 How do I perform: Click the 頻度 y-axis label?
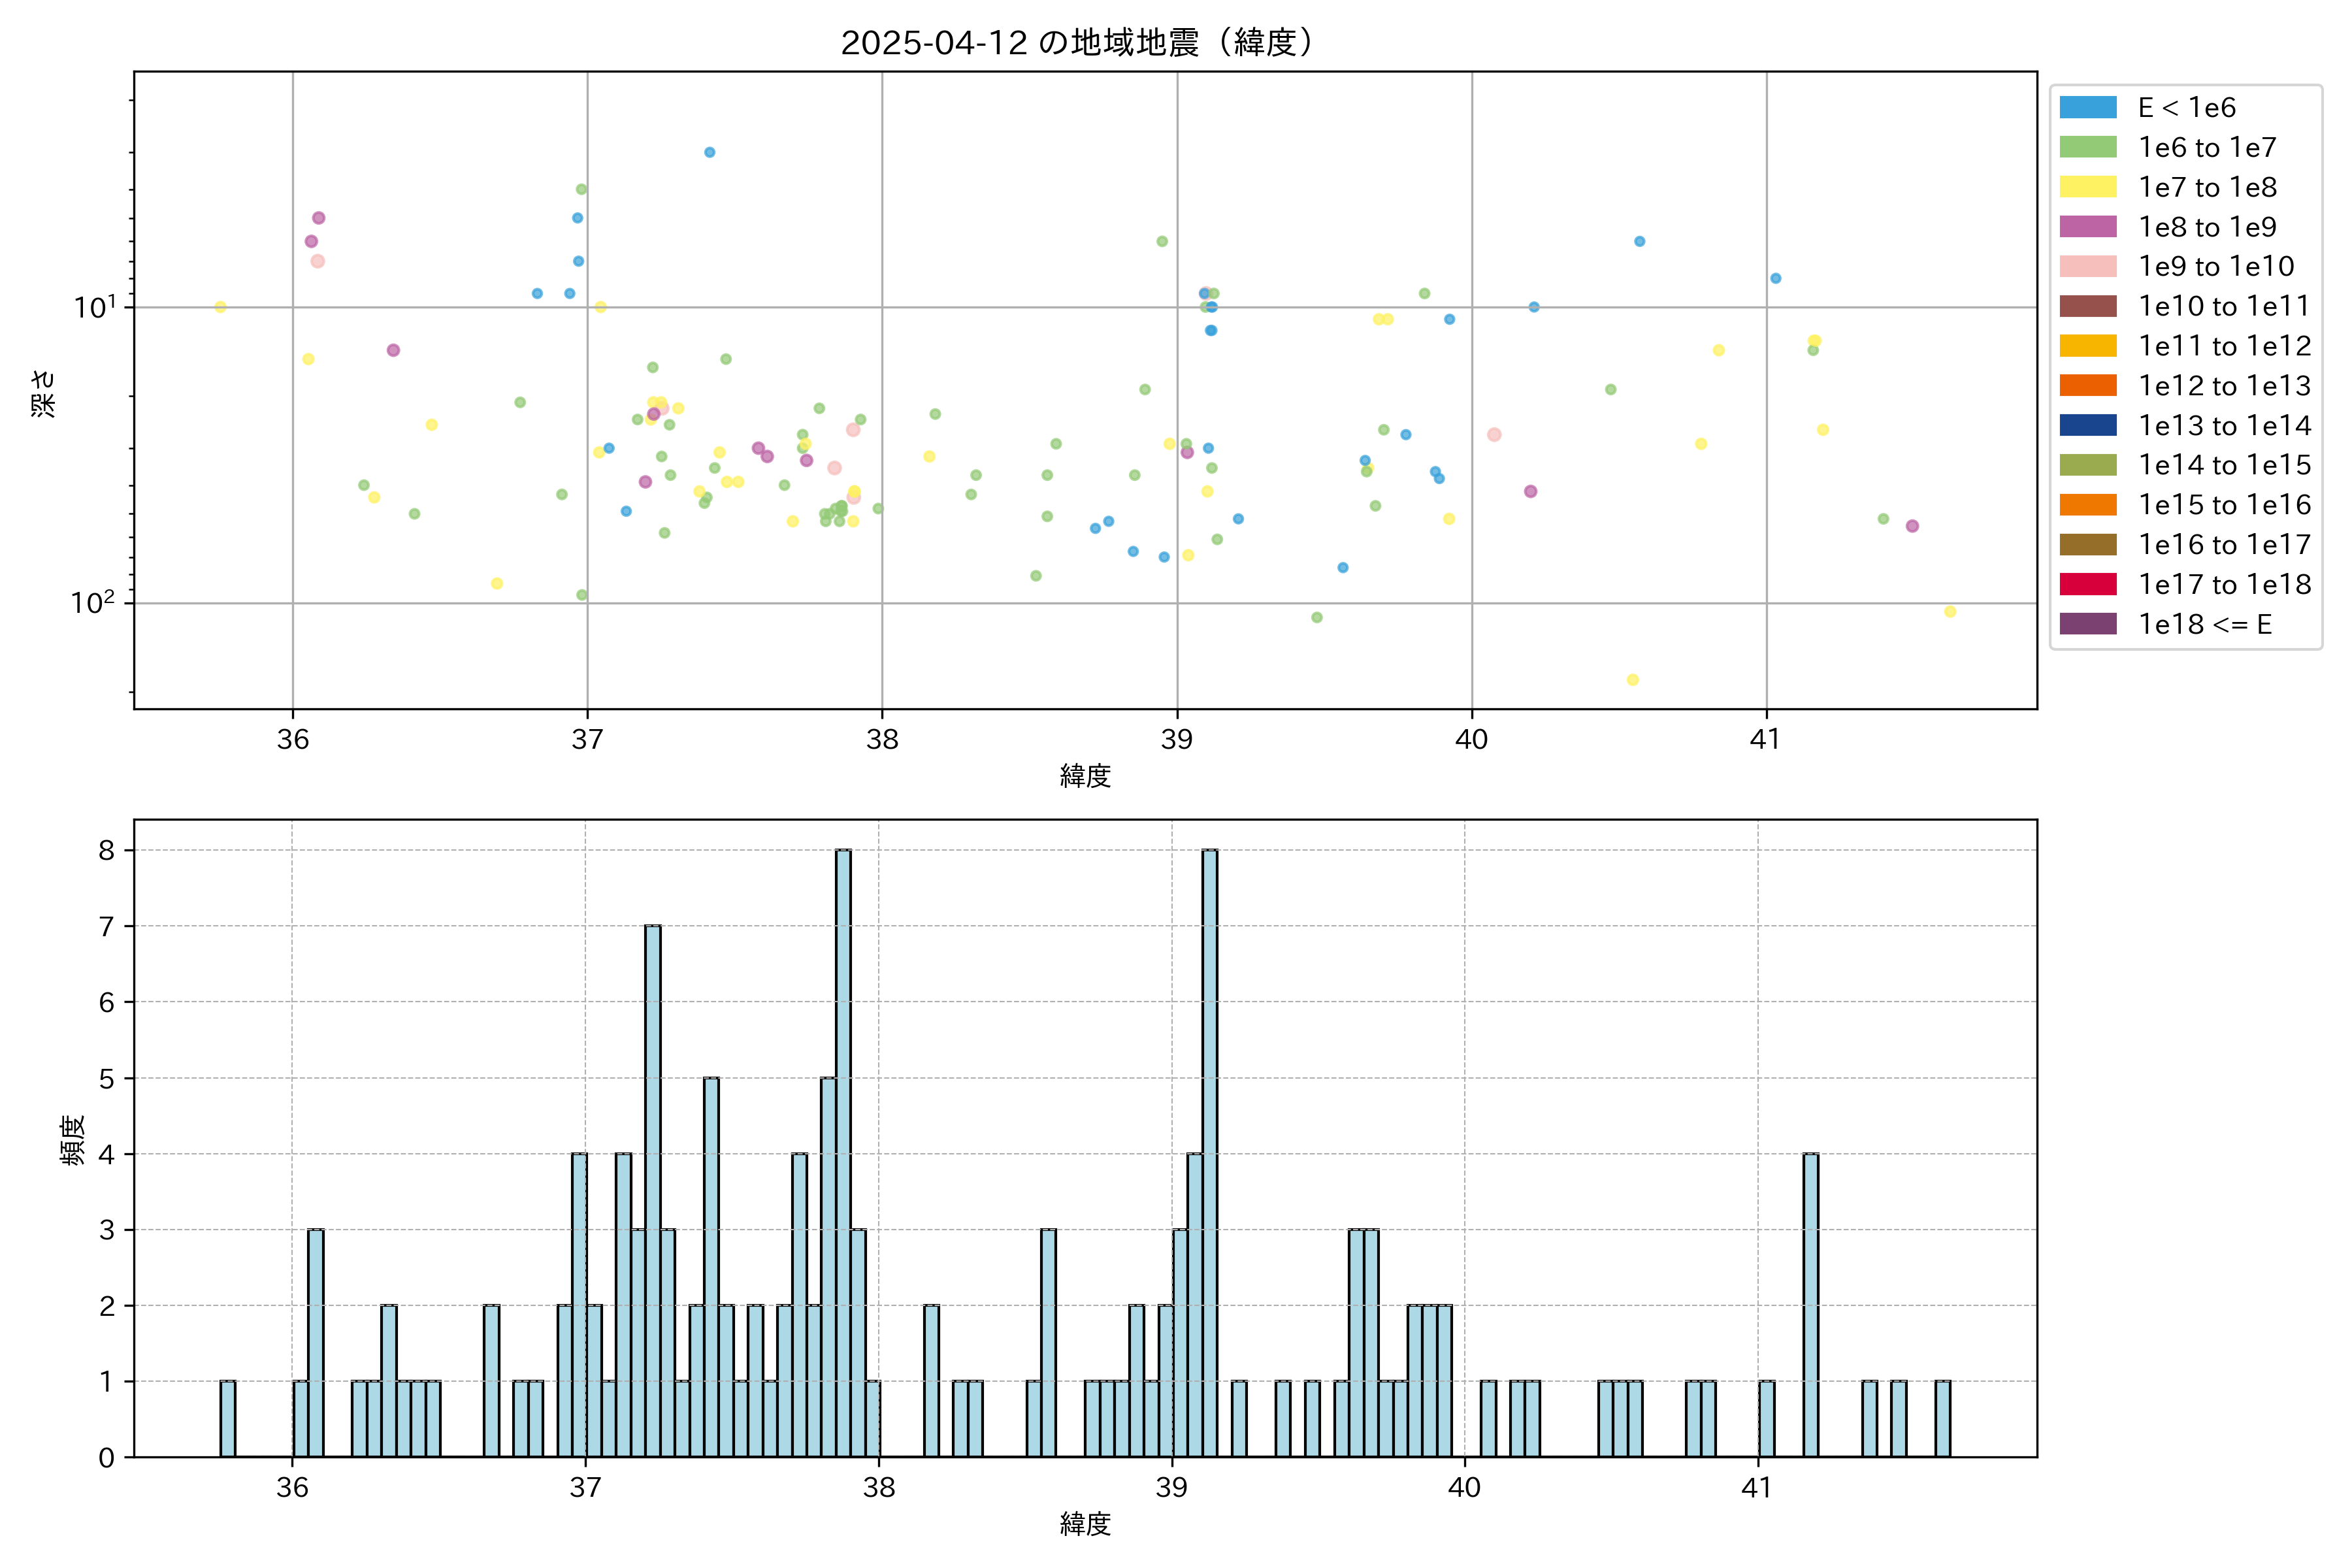[72, 1140]
